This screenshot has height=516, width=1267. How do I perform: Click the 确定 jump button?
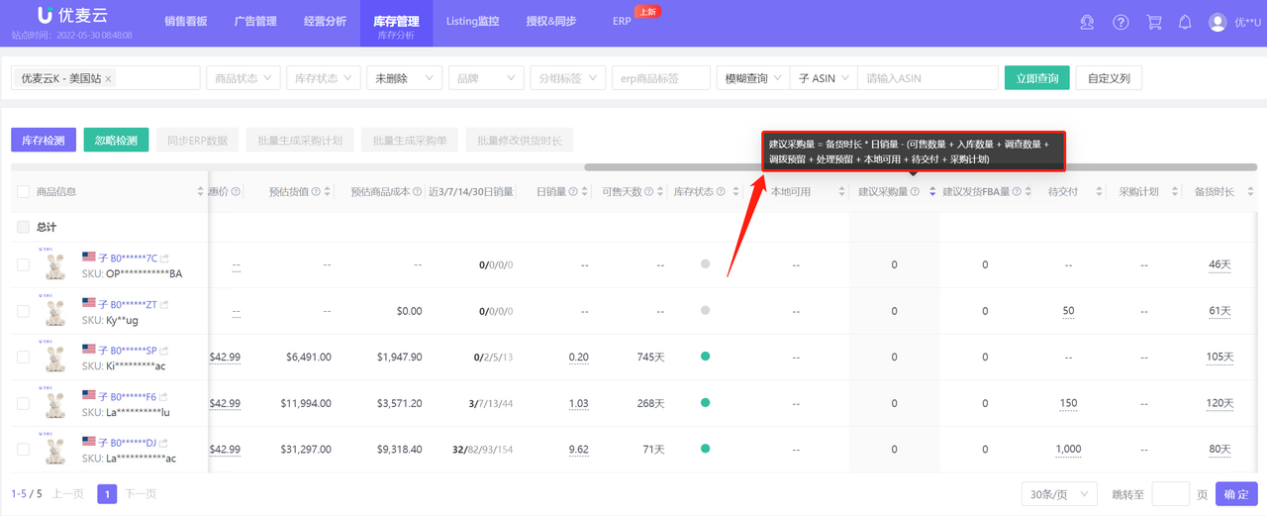point(1237,494)
